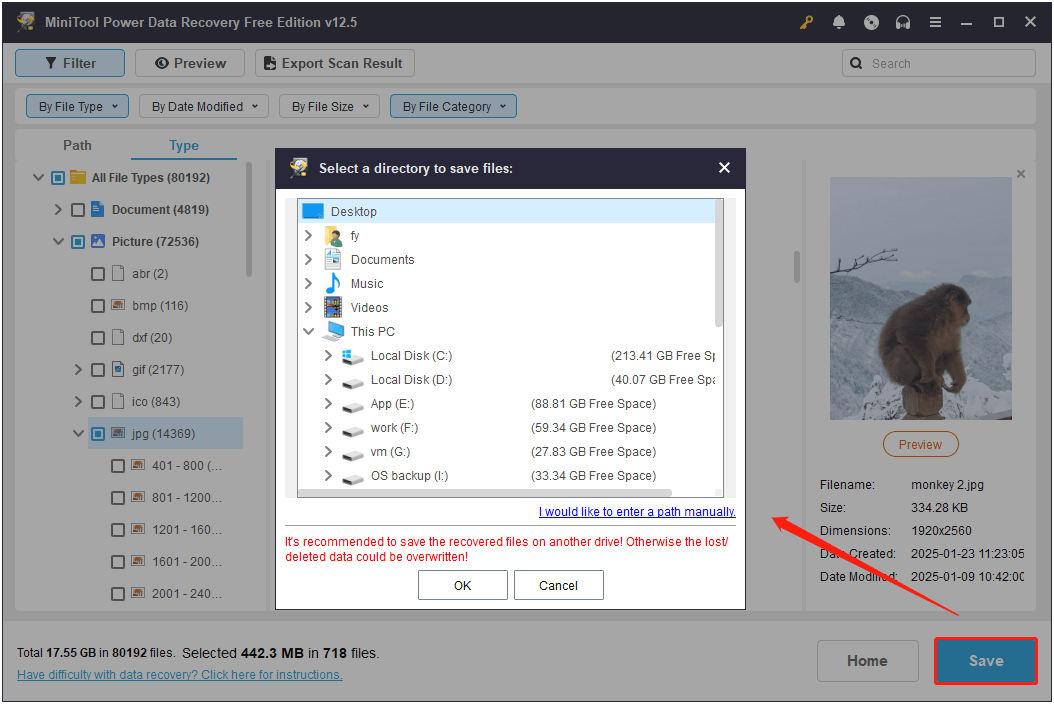The image size is (1054, 705).
Task: Check the gif (2177) checkbox
Action: [x=97, y=370]
